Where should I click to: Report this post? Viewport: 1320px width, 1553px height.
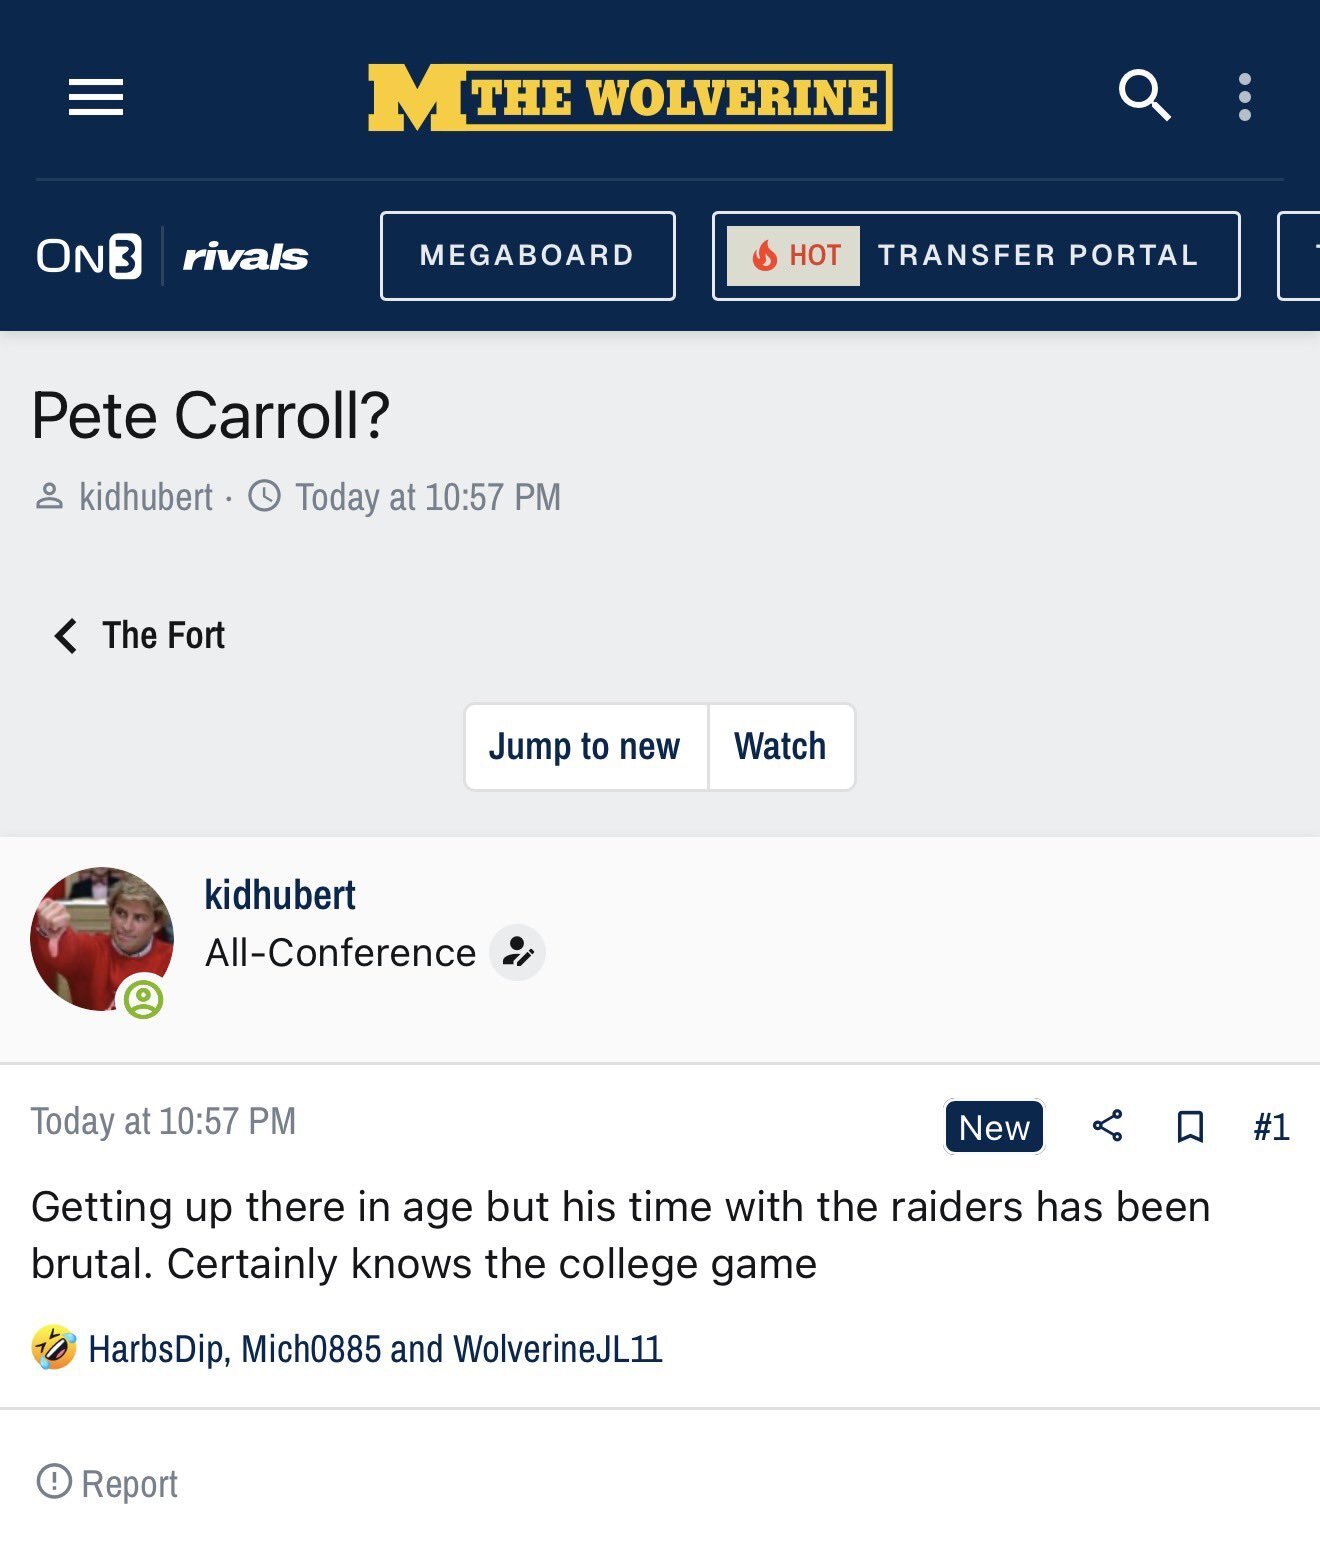(108, 1483)
